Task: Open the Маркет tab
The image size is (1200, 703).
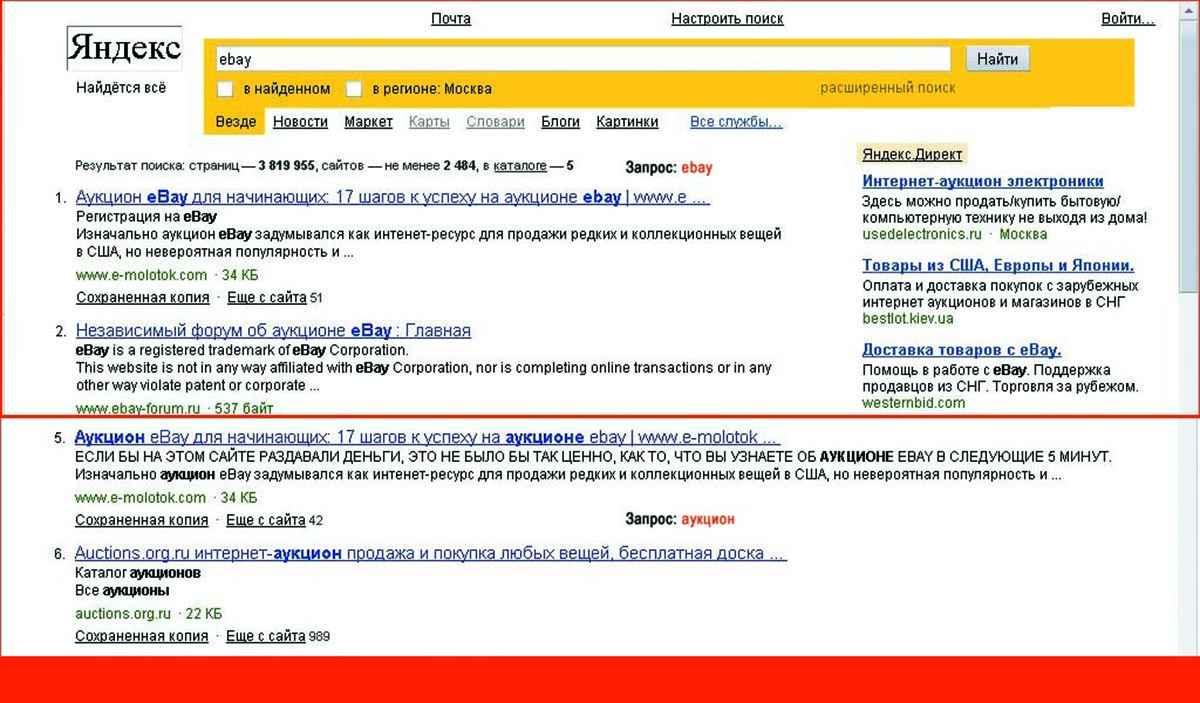Action: click(x=368, y=122)
